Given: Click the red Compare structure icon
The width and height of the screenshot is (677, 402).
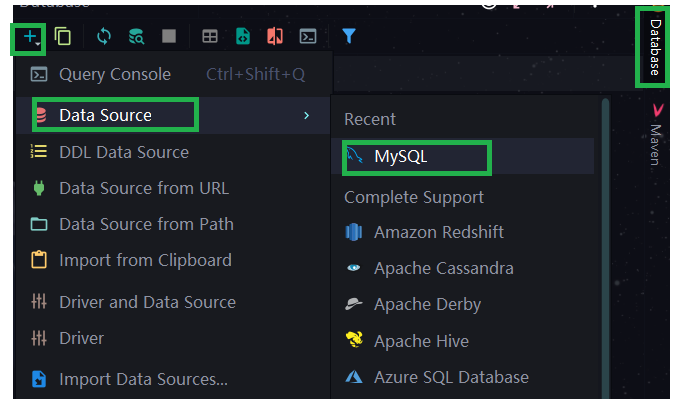Looking at the screenshot, I should 275,36.
